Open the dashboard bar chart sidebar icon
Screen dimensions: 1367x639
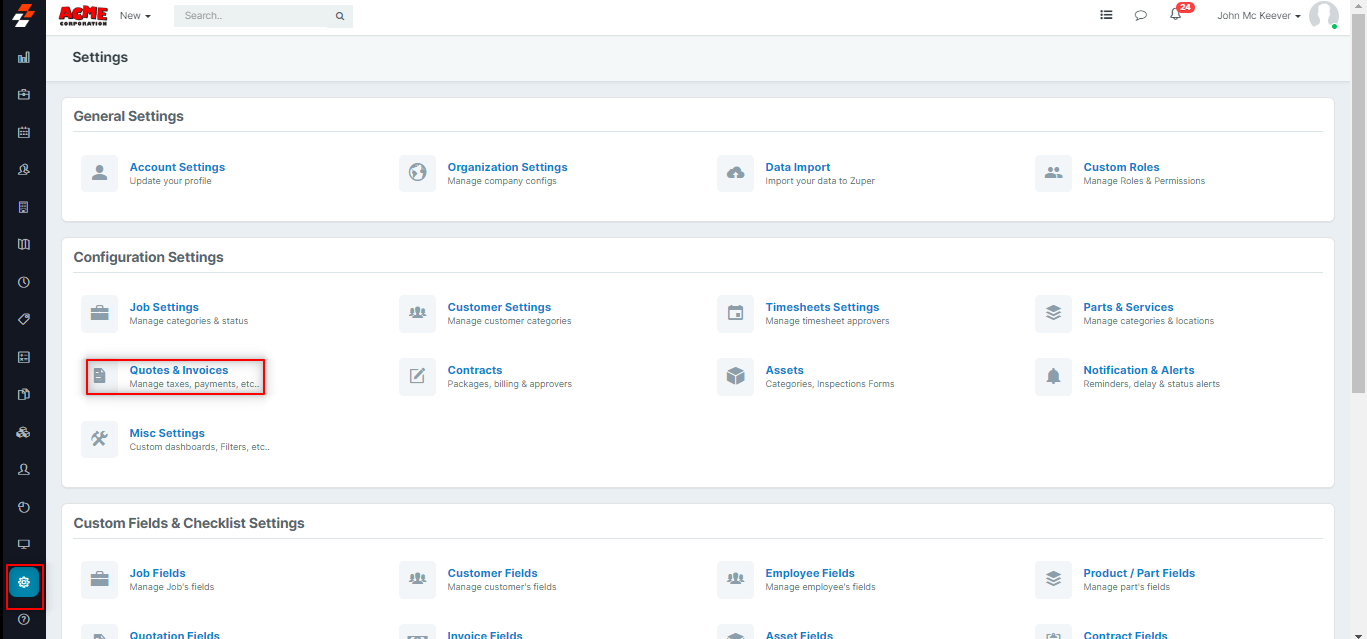pyautogui.click(x=24, y=58)
